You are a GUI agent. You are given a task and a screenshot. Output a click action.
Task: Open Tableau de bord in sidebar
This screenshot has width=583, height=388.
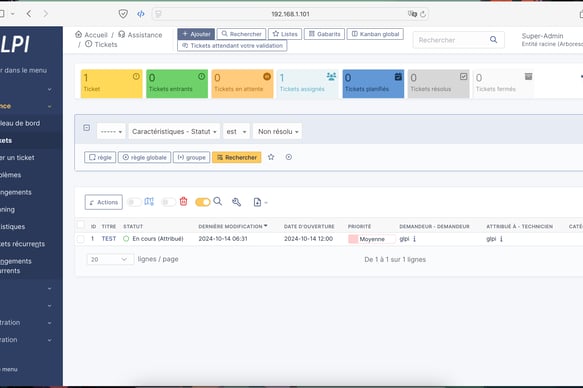(x=20, y=123)
